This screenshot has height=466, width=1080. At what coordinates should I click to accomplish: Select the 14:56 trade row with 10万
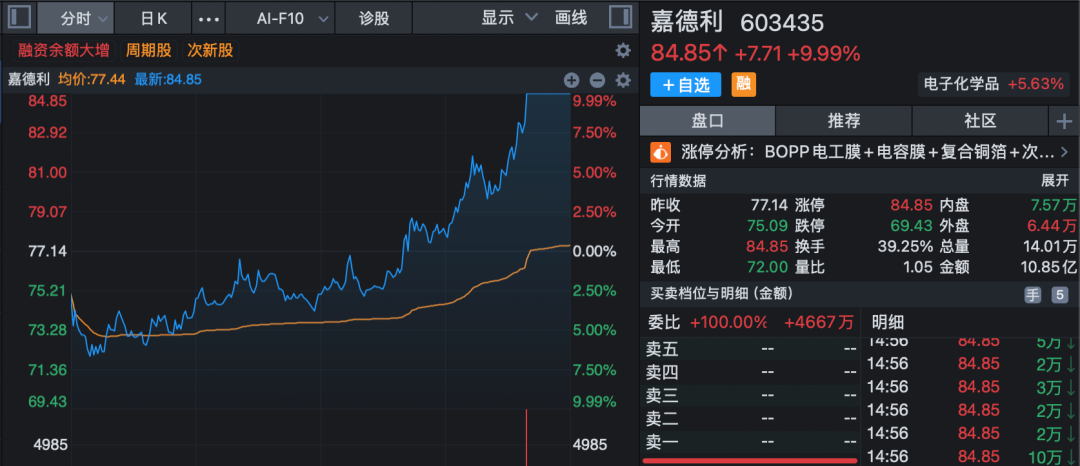(x=971, y=456)
